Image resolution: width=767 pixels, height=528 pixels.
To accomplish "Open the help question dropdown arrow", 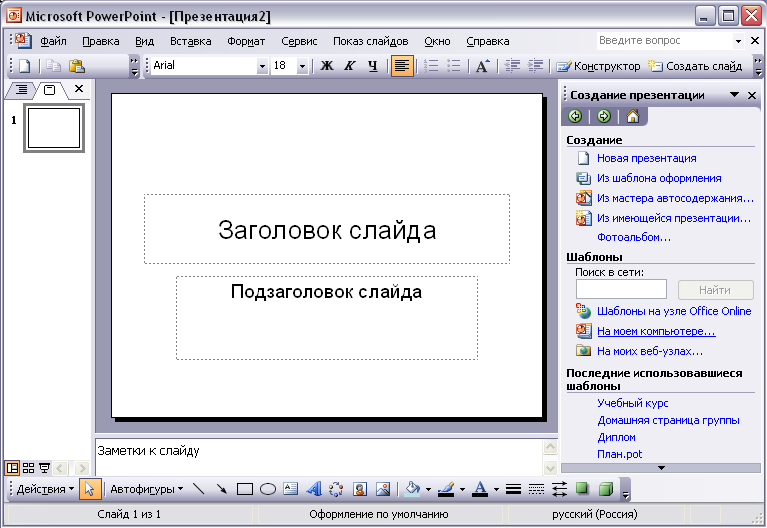I will pos(739,41).
